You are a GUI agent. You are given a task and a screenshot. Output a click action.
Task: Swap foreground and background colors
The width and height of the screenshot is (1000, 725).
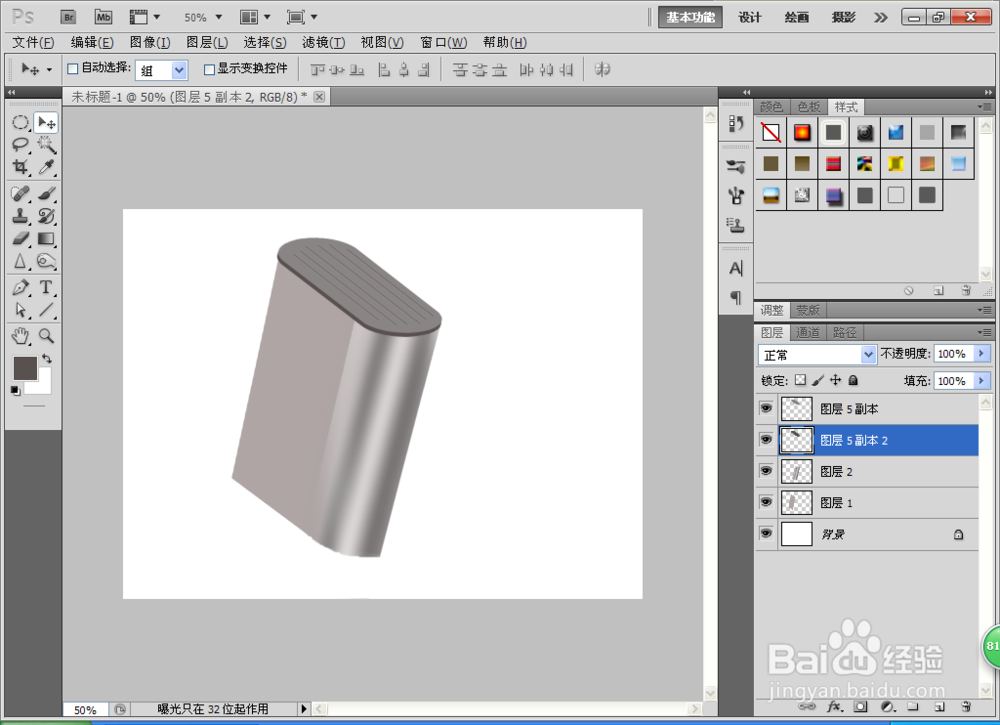[x=47, y=358]
